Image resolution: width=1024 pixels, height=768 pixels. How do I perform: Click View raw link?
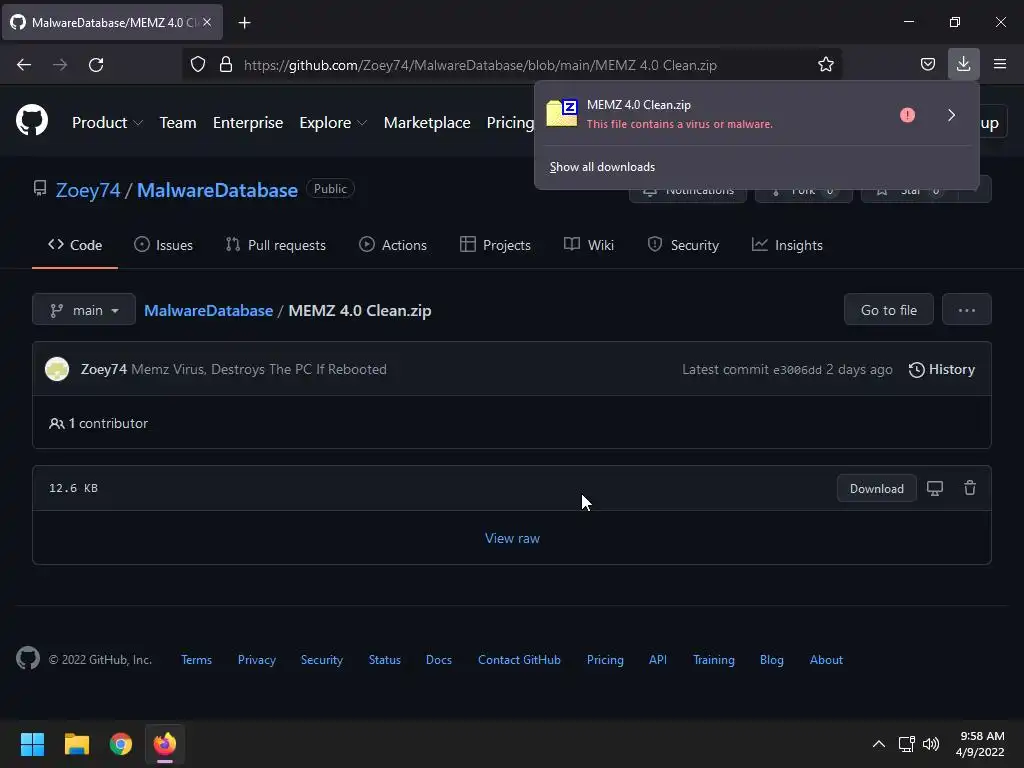[x=512, y=538]
